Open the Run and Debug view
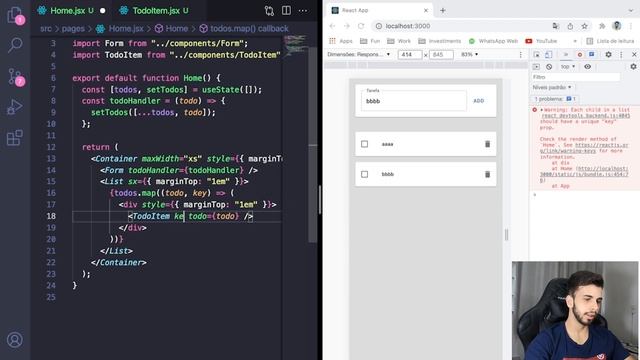This screenshot has height=360, width=640. (x=15, y=107)
